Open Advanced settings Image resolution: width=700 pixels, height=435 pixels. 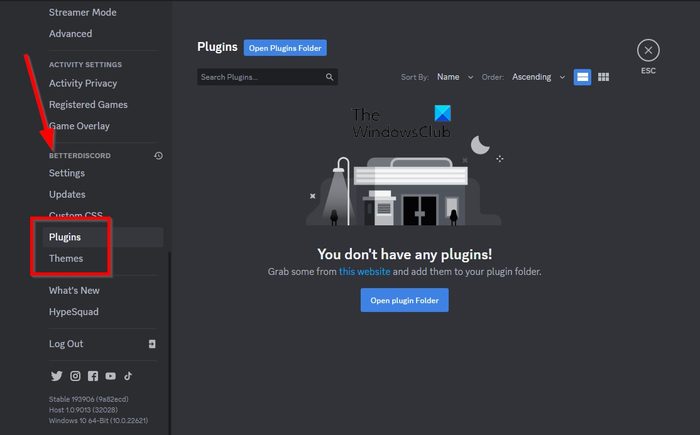[x=71, y=33]
